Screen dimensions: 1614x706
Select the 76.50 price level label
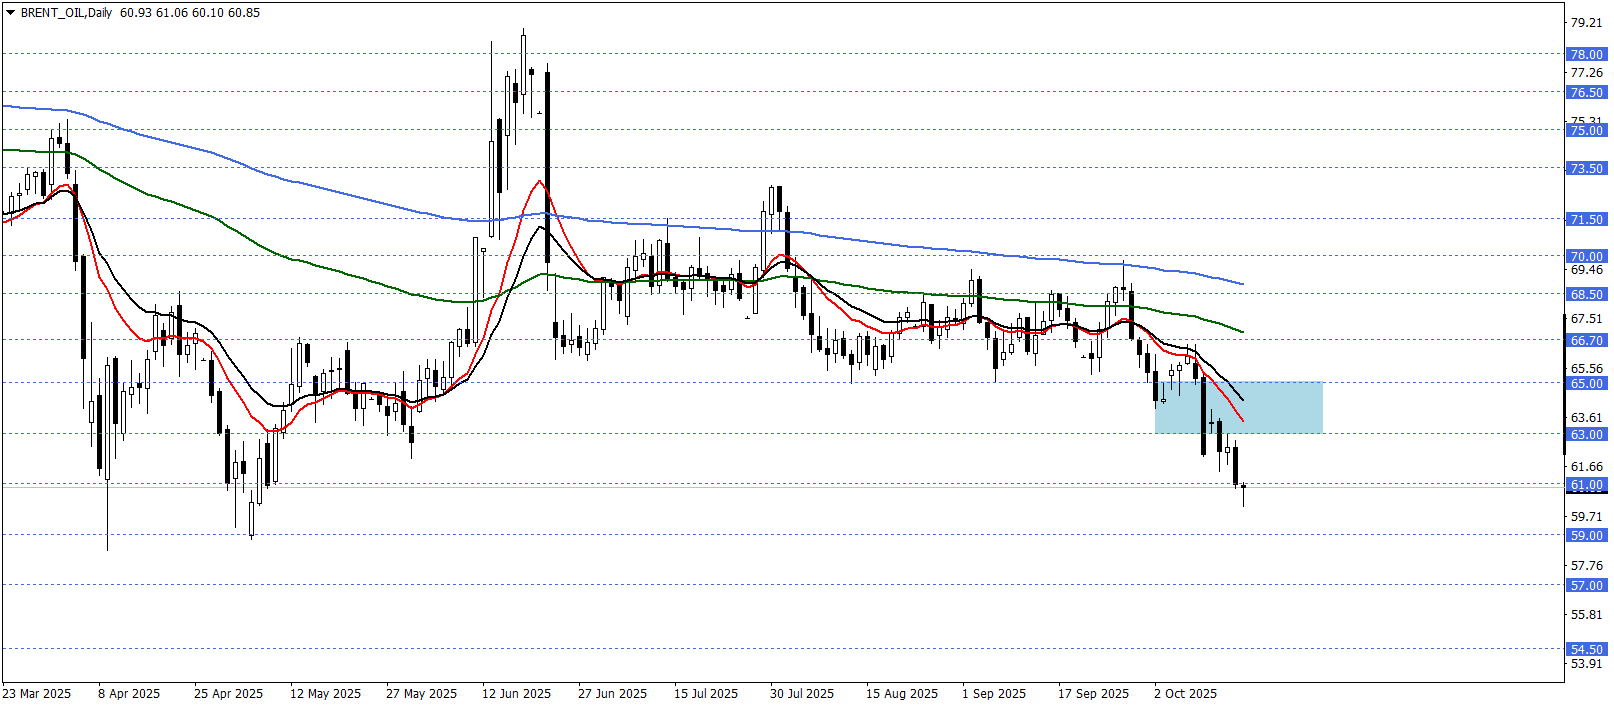(1586, 93)
